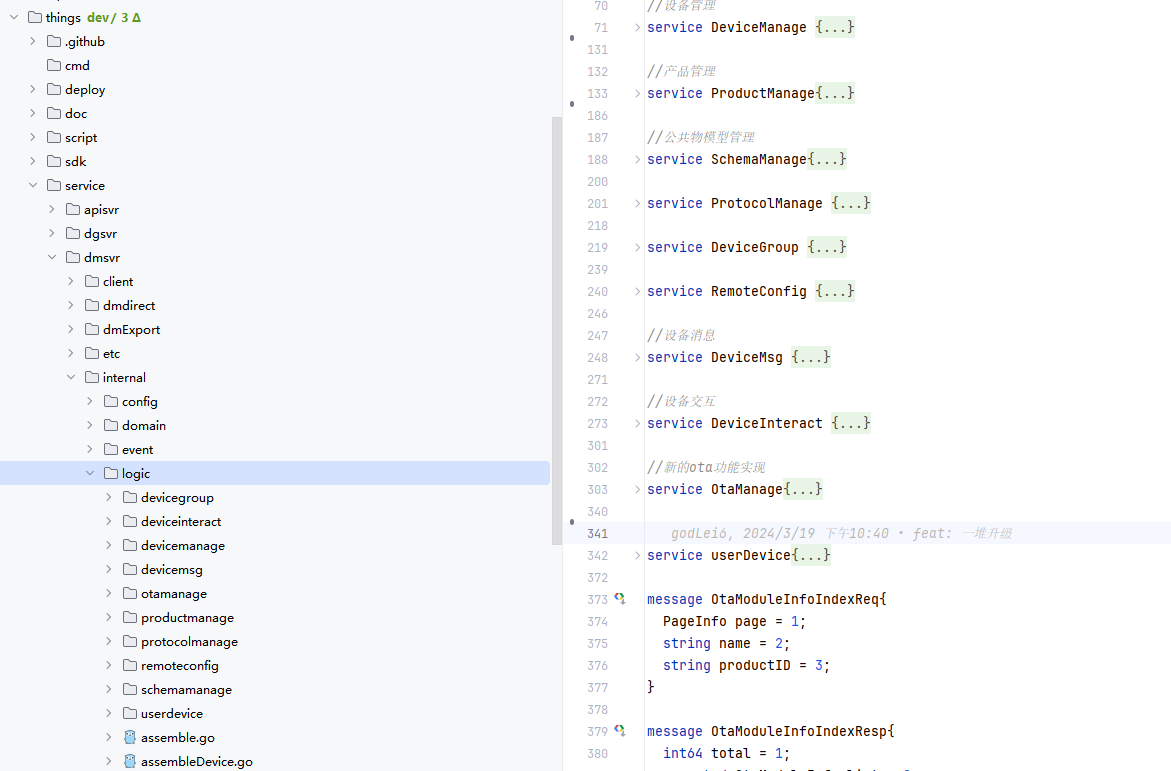Select the cmd folder in tree
1171x771 pixels.
tap(77, 65)
